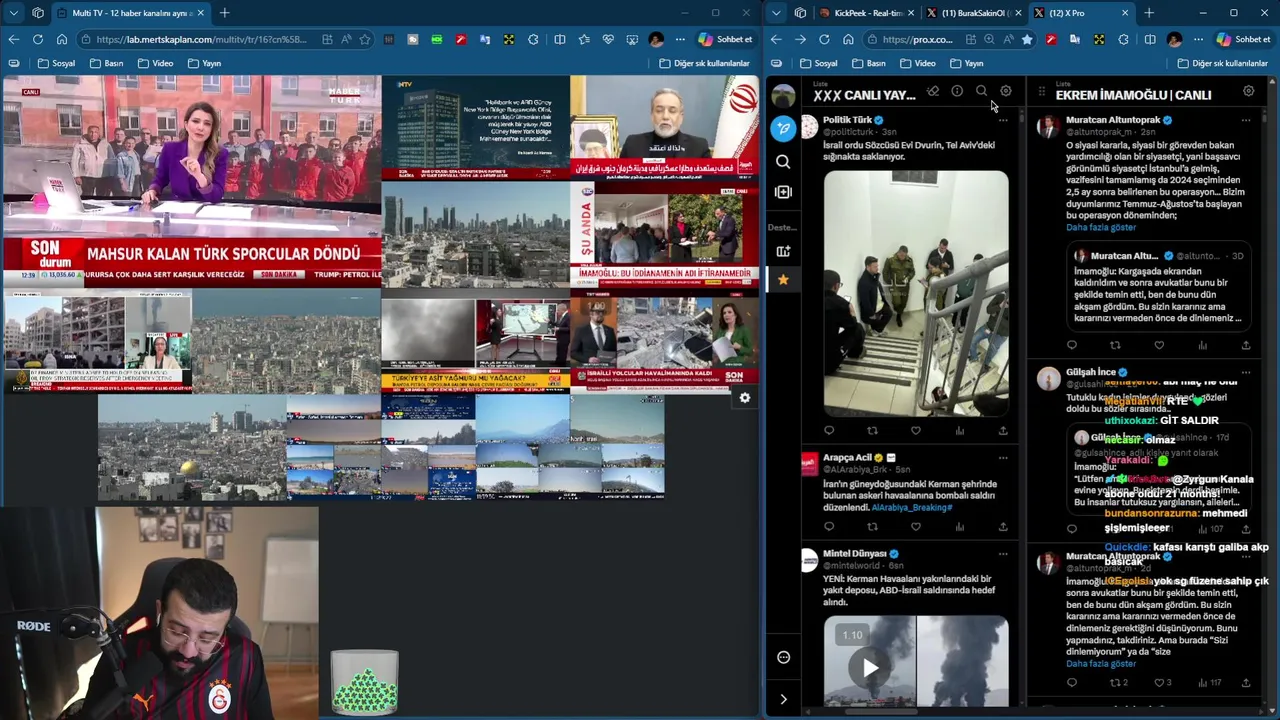Open tab actions dropdown in X Pro window
The image size is (1280, 720).
776,13
